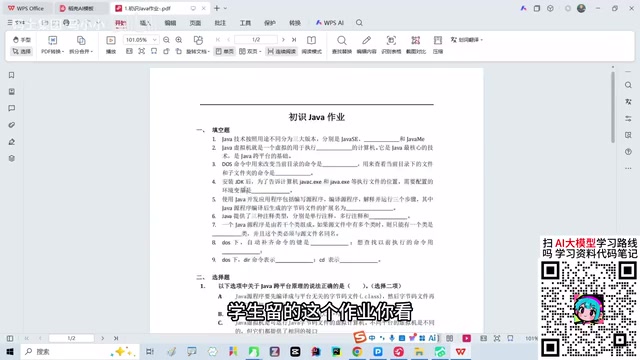This screenshot has height=360, width=640.
Task: Switch to the 工具 ribbon tab
Action: 245,23
